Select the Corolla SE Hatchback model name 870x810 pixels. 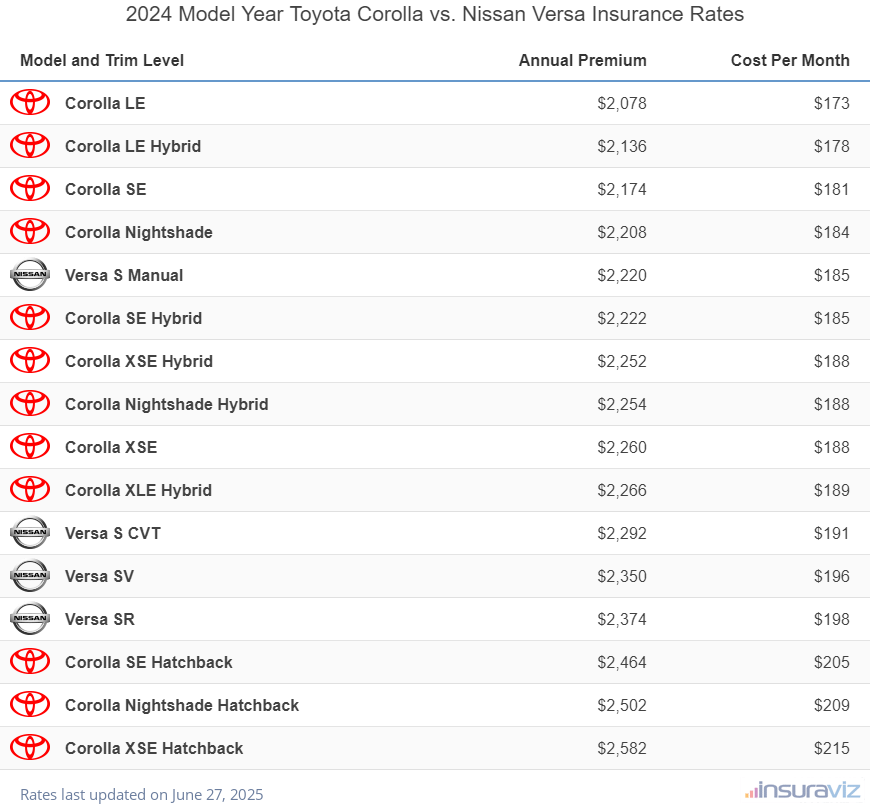pos(149,662)
